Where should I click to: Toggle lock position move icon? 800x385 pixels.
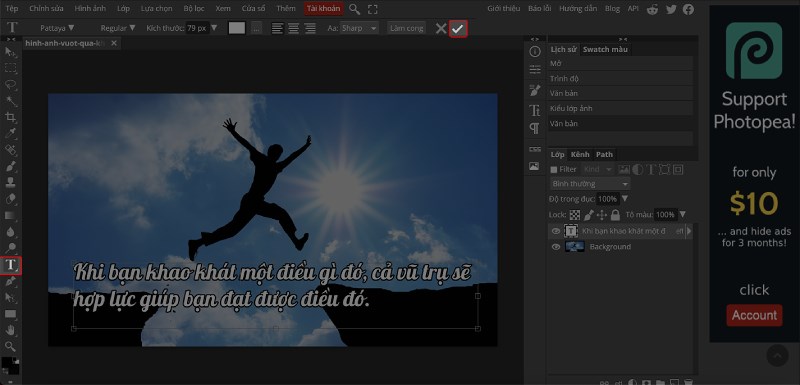(602, 215)
